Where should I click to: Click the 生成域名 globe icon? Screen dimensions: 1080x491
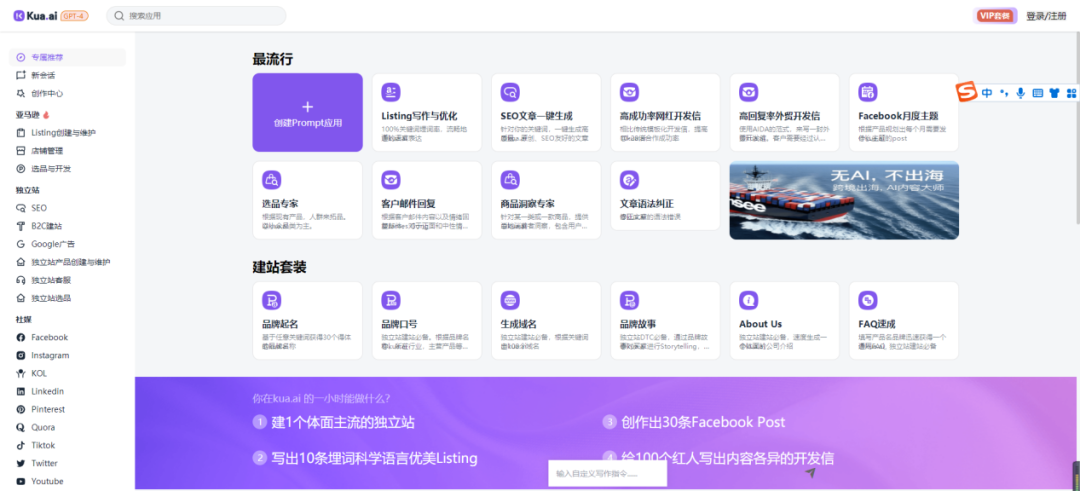[510, 300]
